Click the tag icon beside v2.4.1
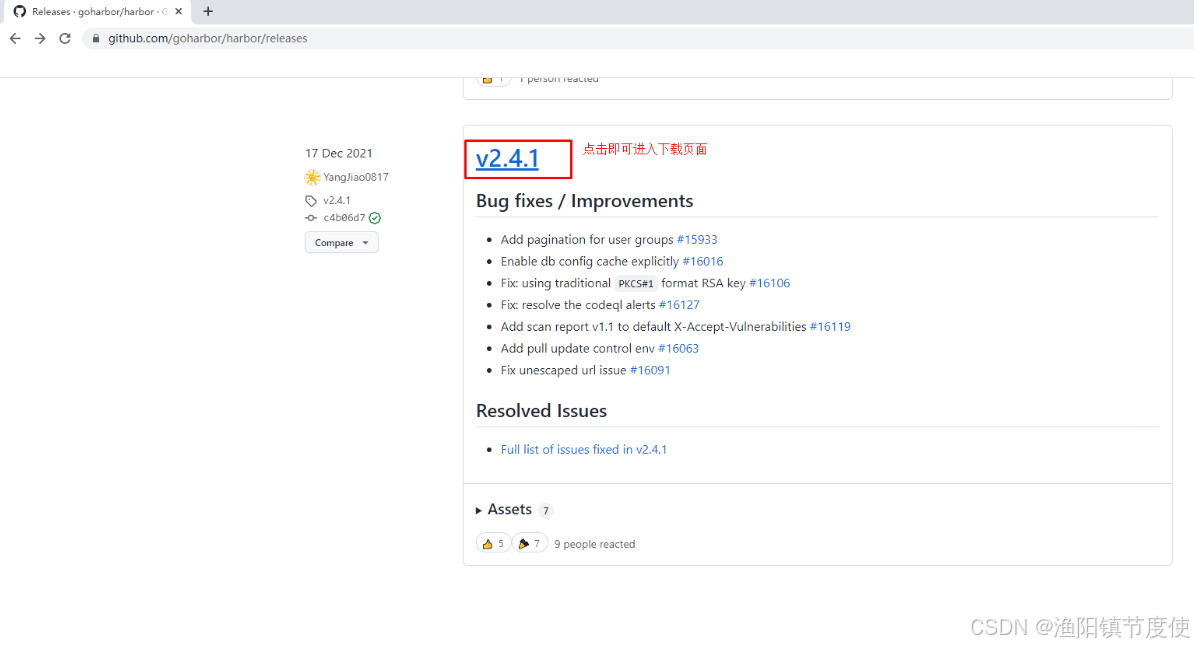Image resolution: width=1194 pixels, height=647 pixels. (311, 201)
